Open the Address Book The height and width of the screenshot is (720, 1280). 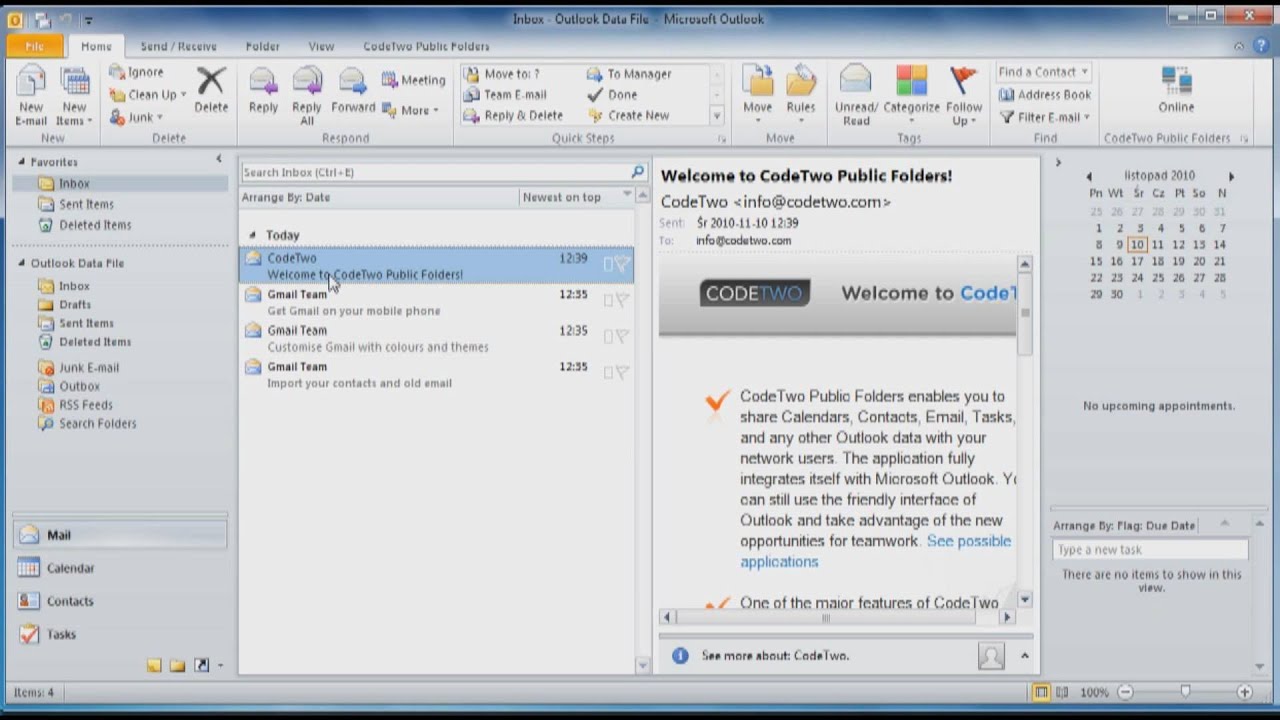pos(1045,95)
